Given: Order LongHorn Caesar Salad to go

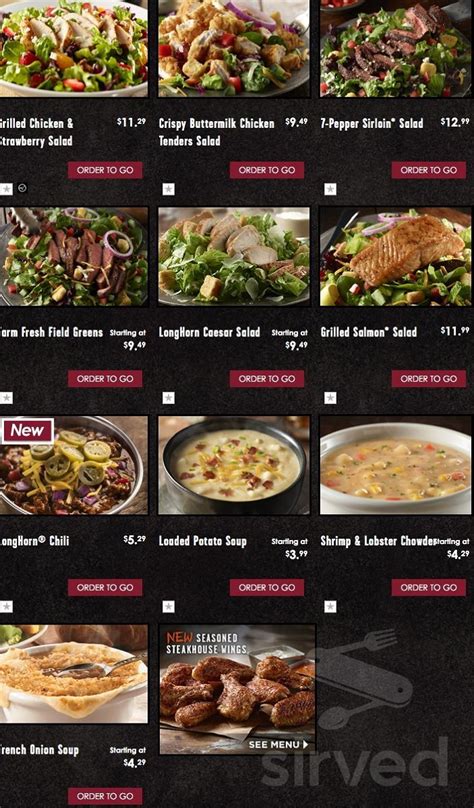Looking at the screenshot, I should pos(267,379).
